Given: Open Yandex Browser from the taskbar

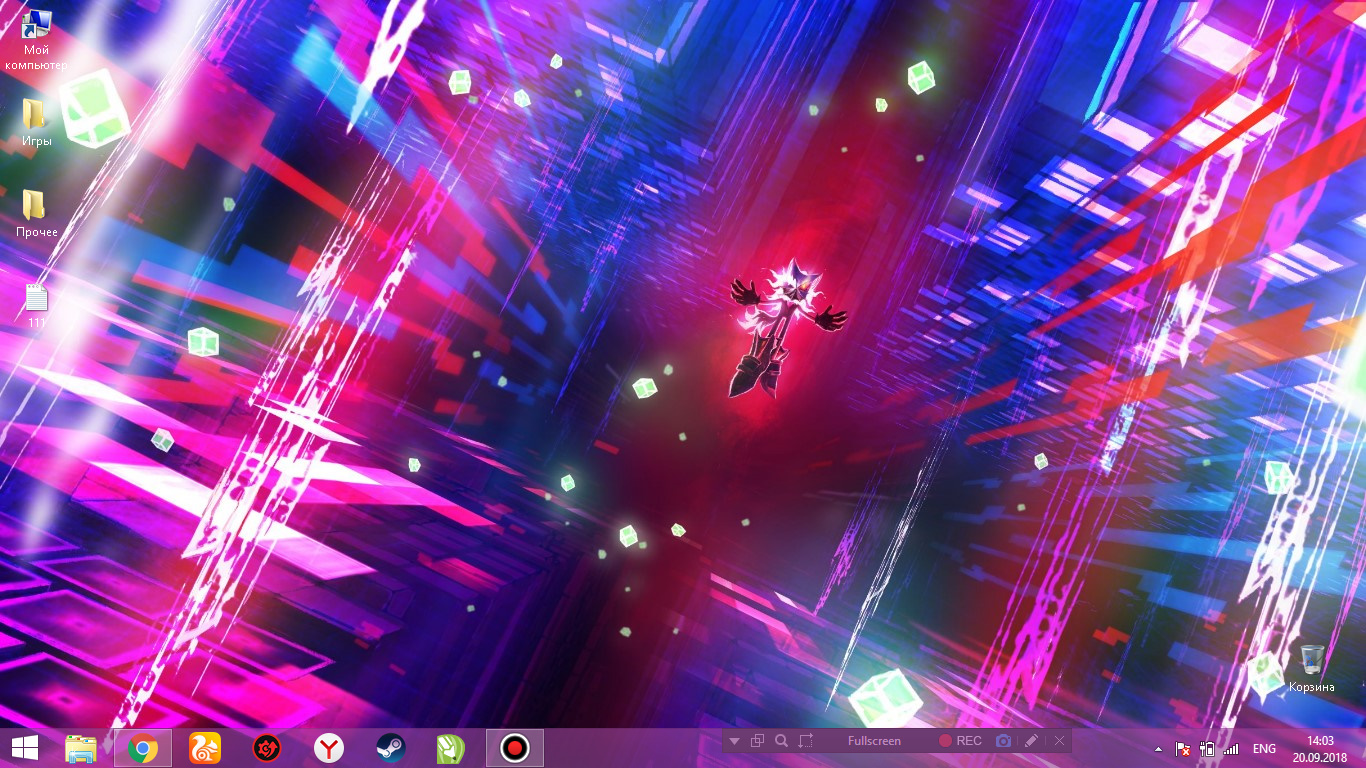Looking at the screenshot, I should [329, 748].
